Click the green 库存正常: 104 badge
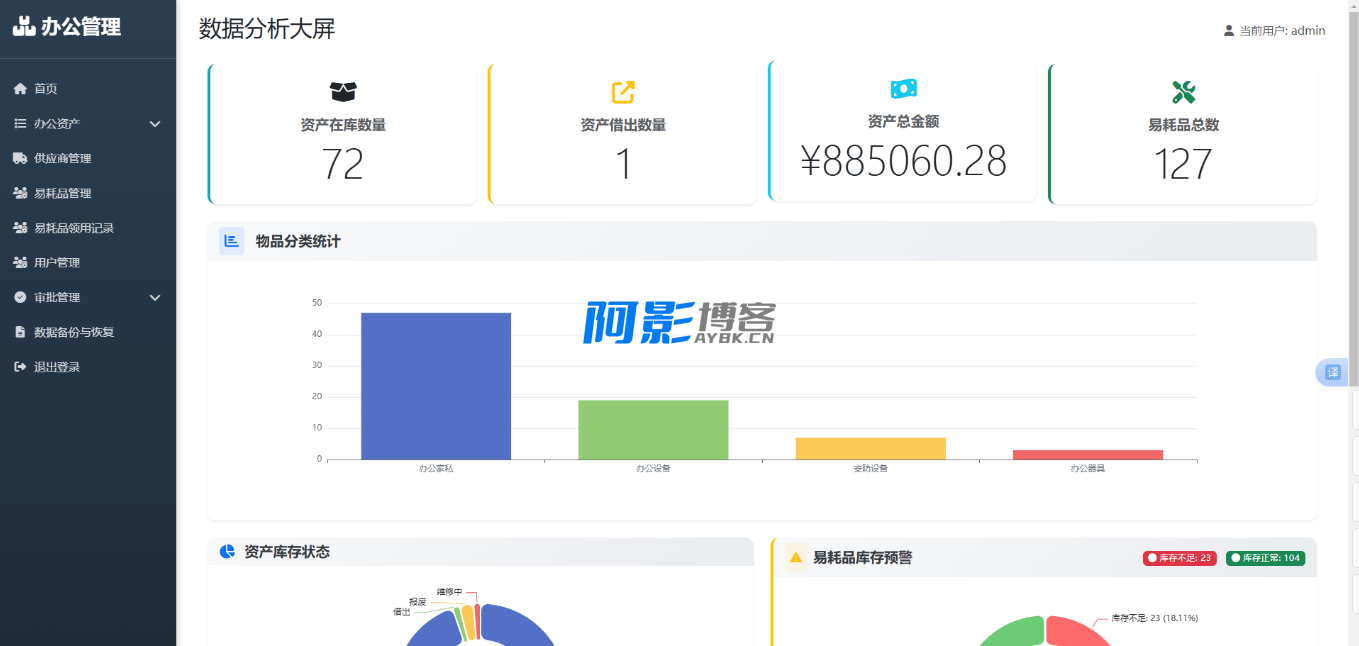The image size is (1359, 646). (1265, 558)
